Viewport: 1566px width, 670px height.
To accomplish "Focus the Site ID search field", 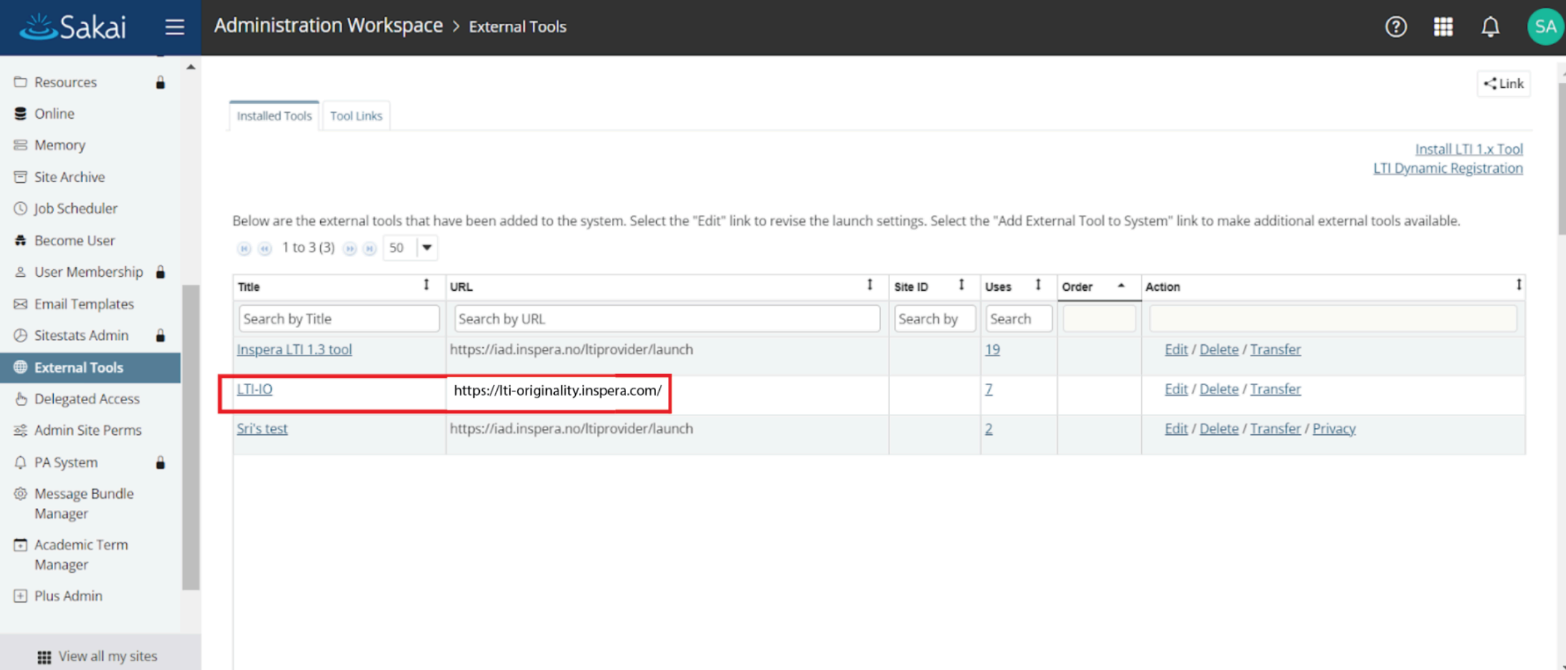I will [x=935, y=319].
